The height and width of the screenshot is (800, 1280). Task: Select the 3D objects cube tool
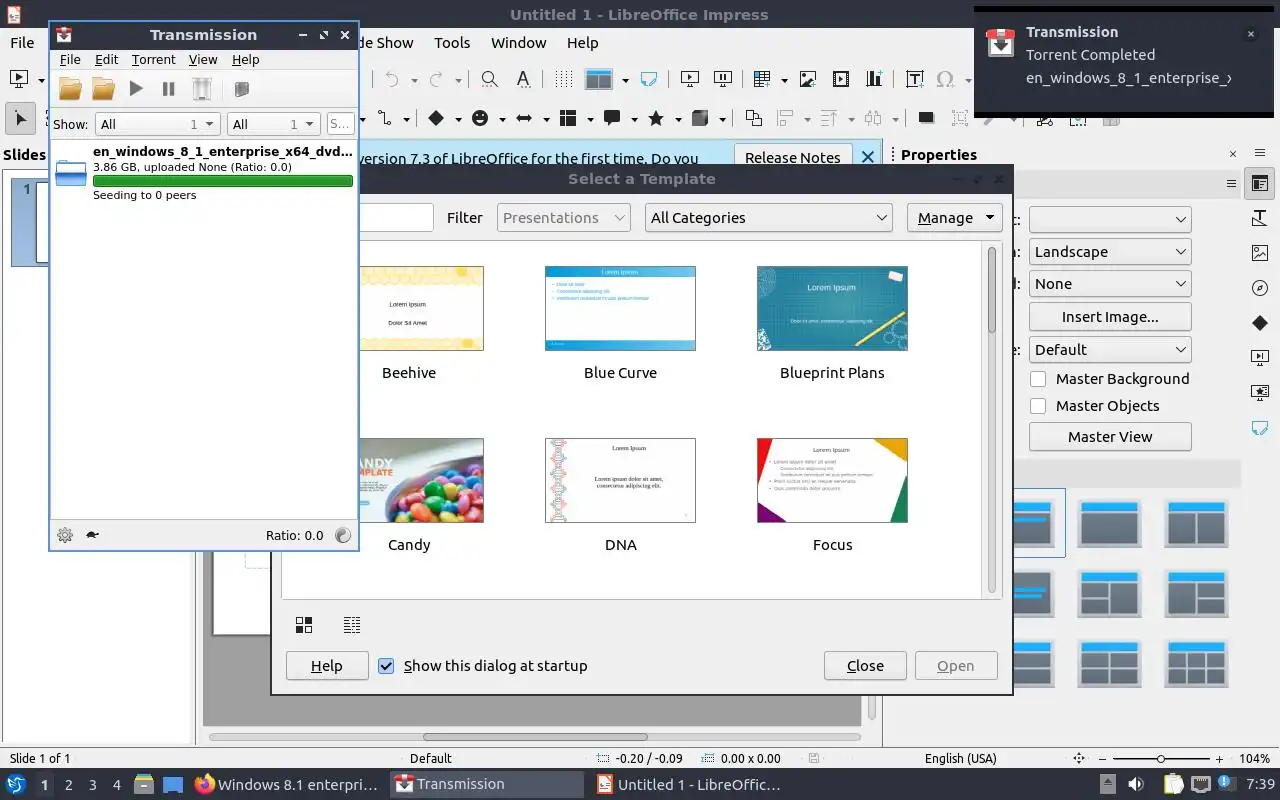pos(700,118)
